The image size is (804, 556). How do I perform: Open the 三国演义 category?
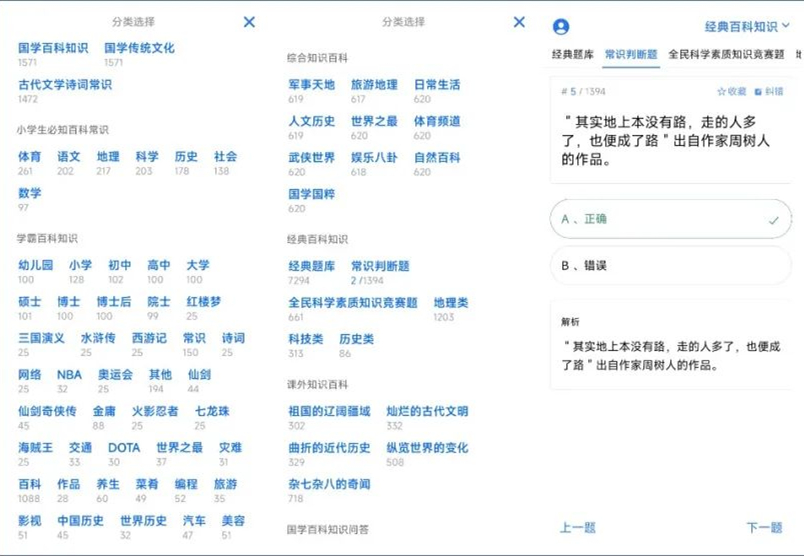point(41,338)
